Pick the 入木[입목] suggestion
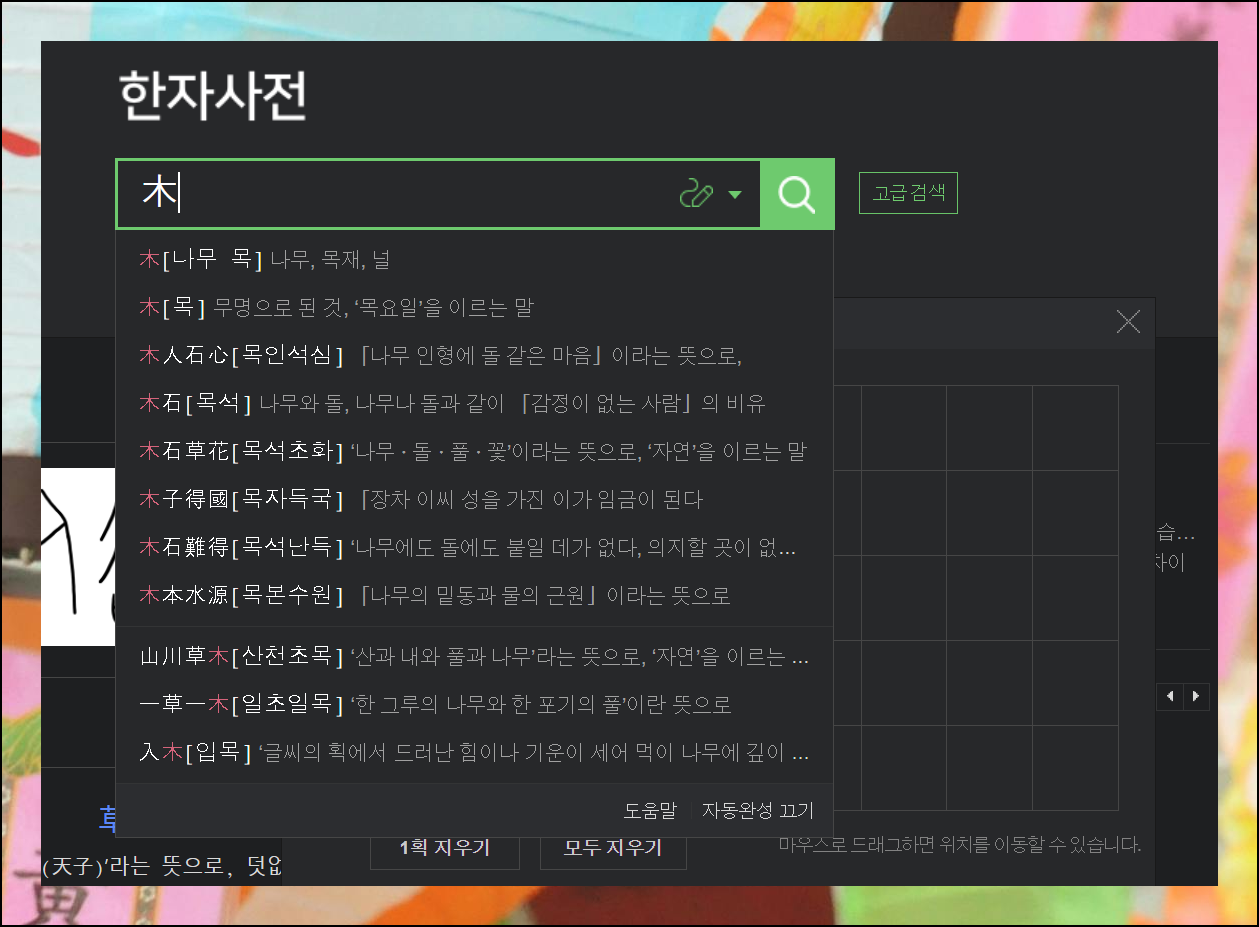This screenshot has height=927, width=1259. pos(474,752)
